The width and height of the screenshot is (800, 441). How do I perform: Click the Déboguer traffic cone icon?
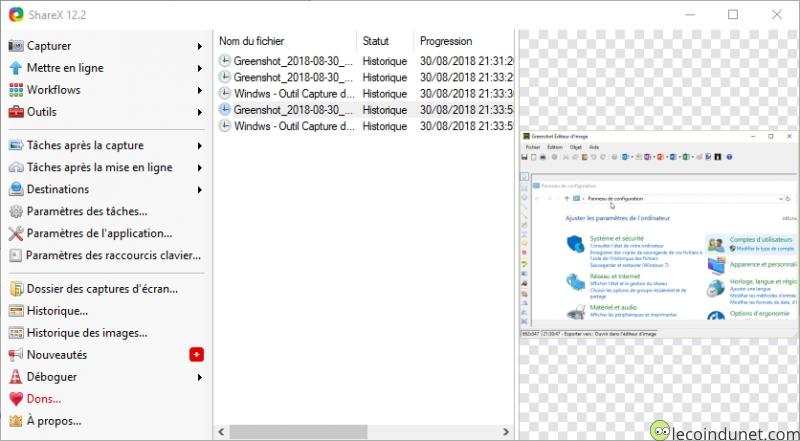pos(16,377)
